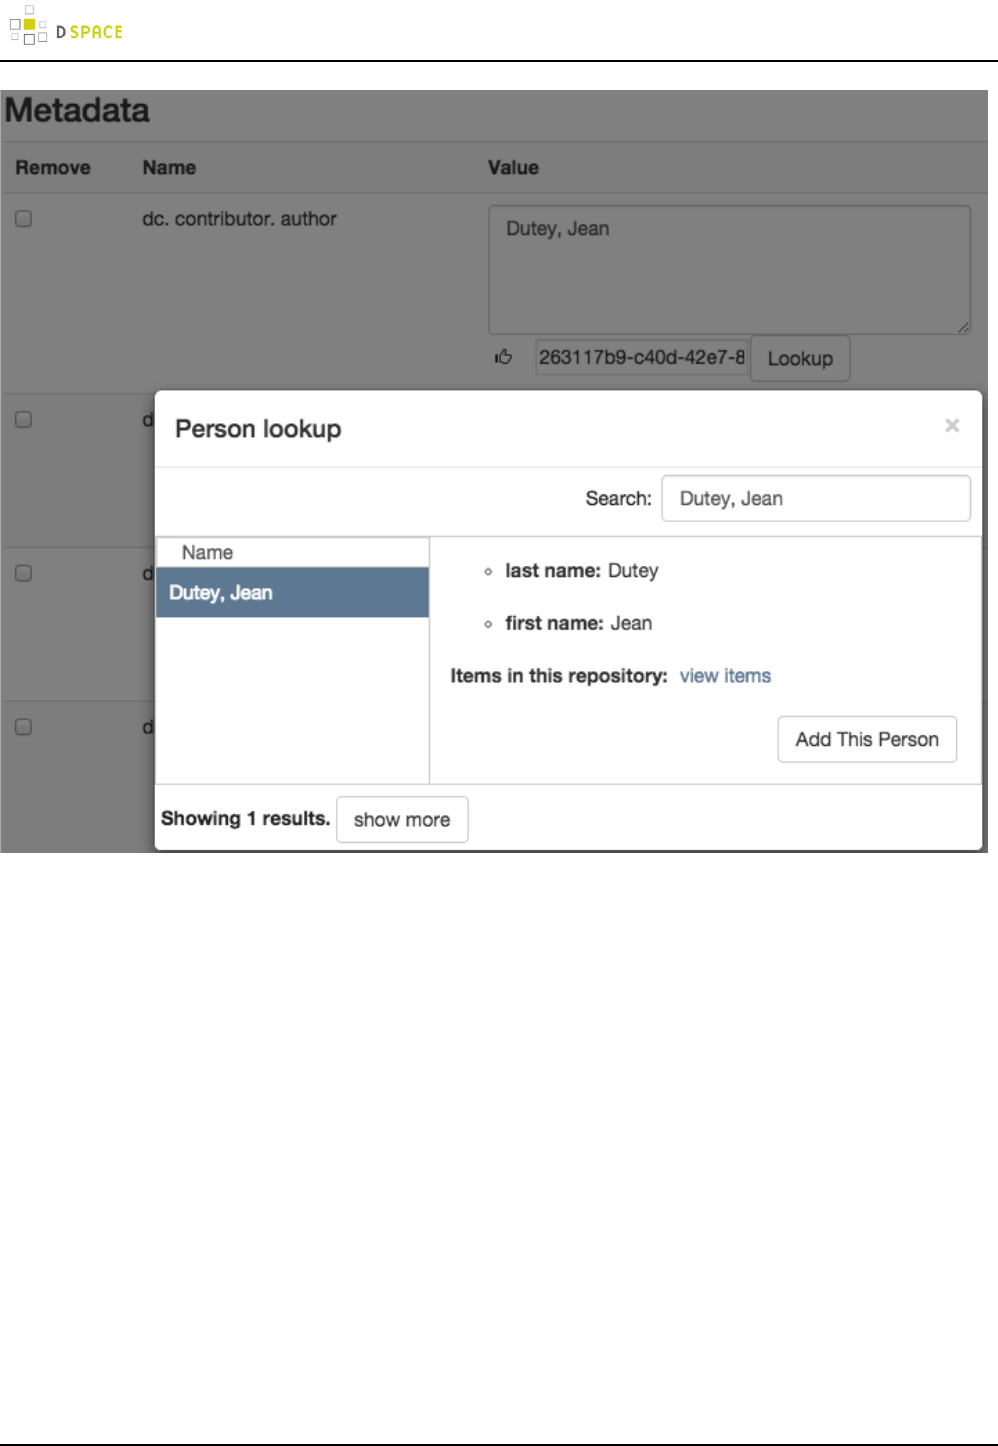The image size is (998, 1446).
Task: Open the view items link
Action: tap(725, 676)
